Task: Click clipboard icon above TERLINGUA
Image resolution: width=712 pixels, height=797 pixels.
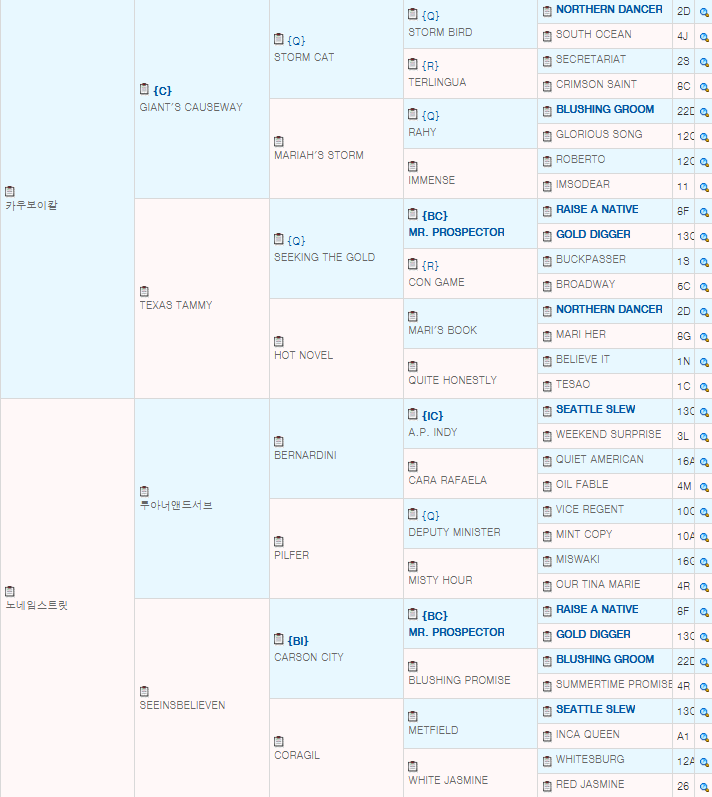Action: click(413, 64)
